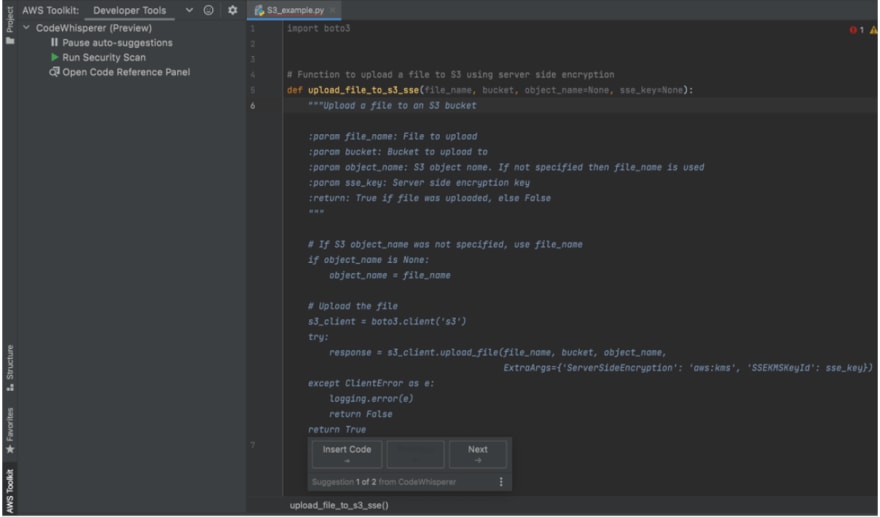Click the Favorites star icon

pyautogui.click(x=10, y=449)
